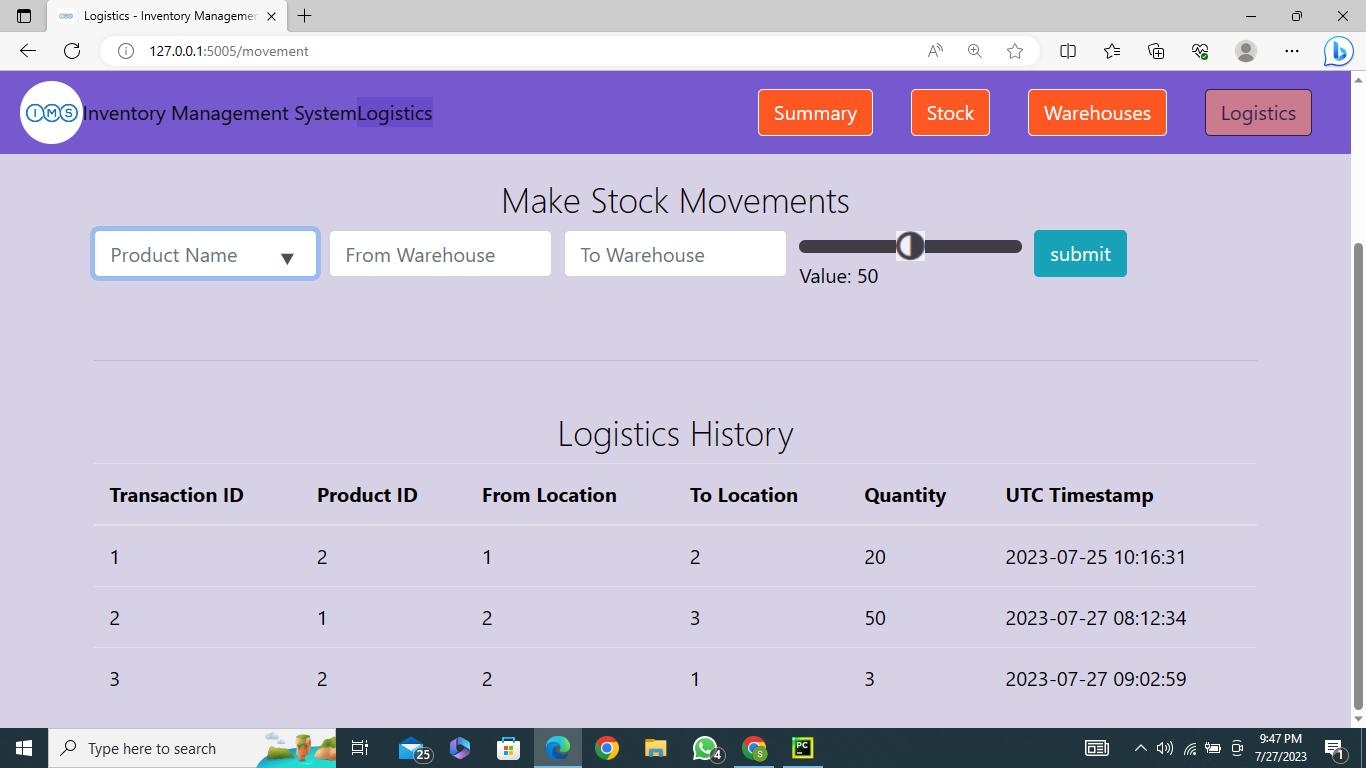Open Bing chat in the browser toolbar
Screen dimensions: 1366x768
click(1338, 50)
